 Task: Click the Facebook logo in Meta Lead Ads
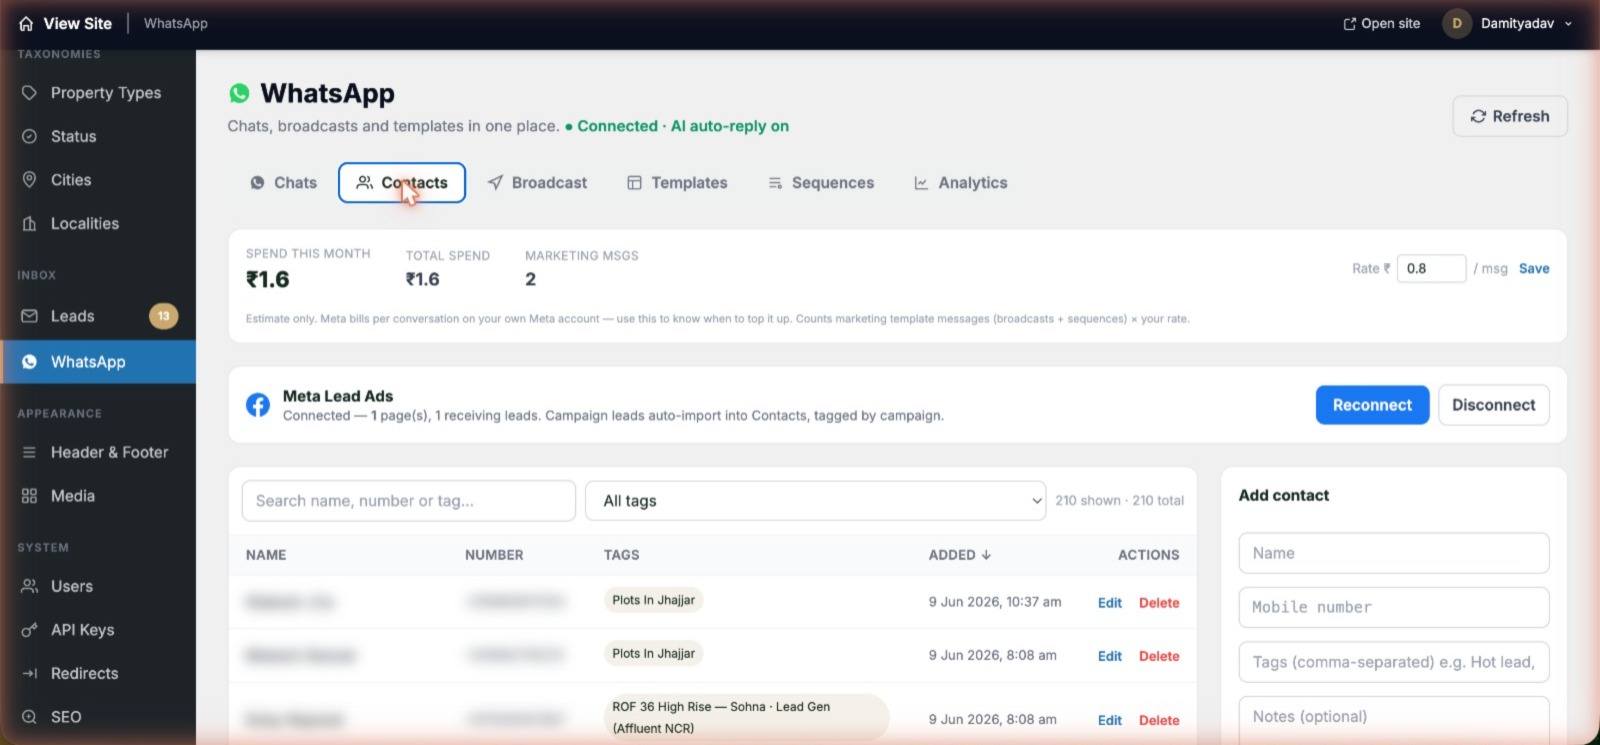pos(258,405)
